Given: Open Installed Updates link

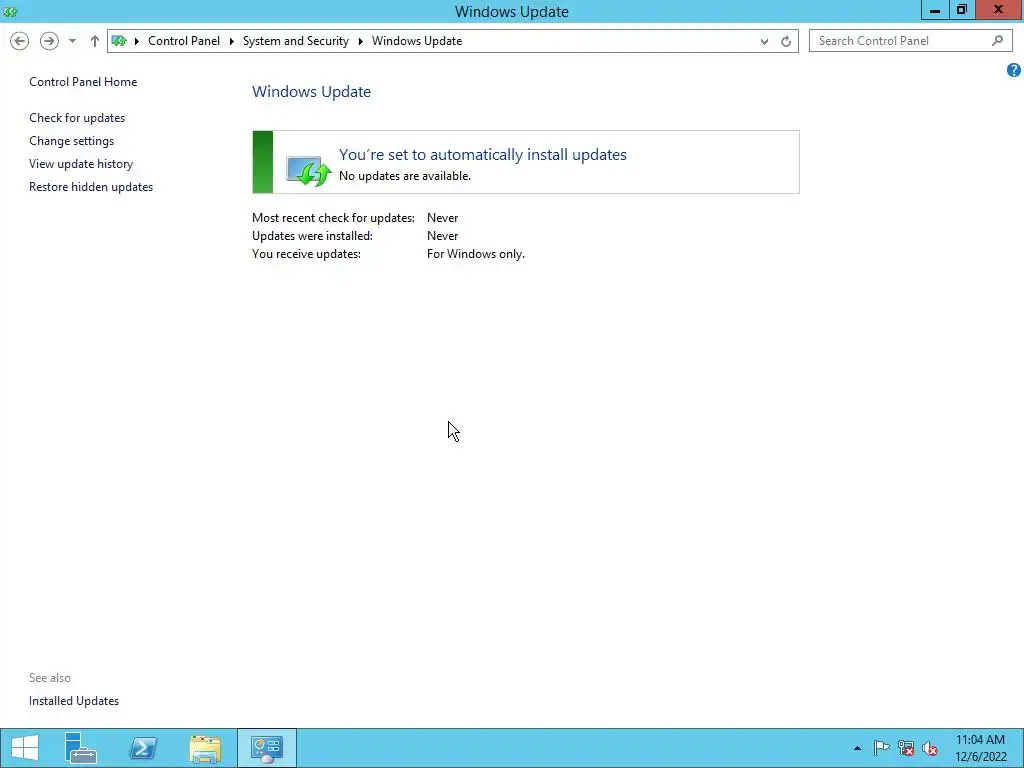Looking at the screenshot, I should [74, 701].
